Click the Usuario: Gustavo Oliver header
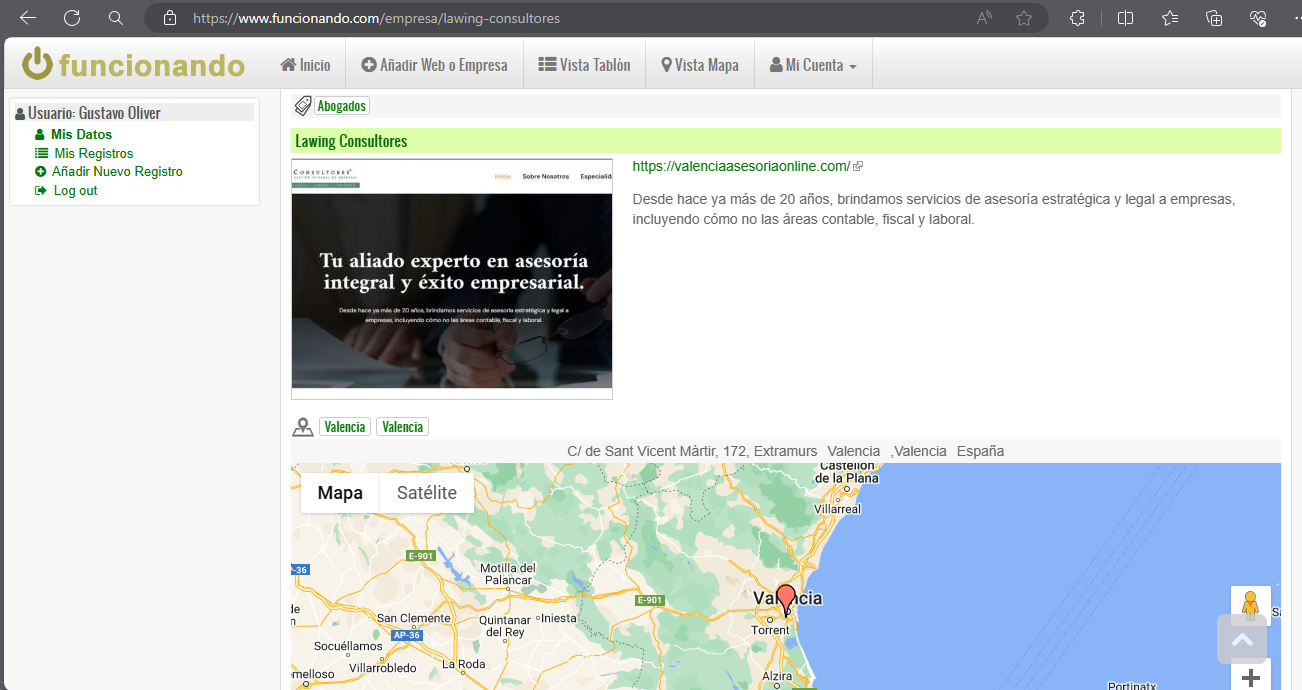This screenshot has height=690, width=1302. 134,112
